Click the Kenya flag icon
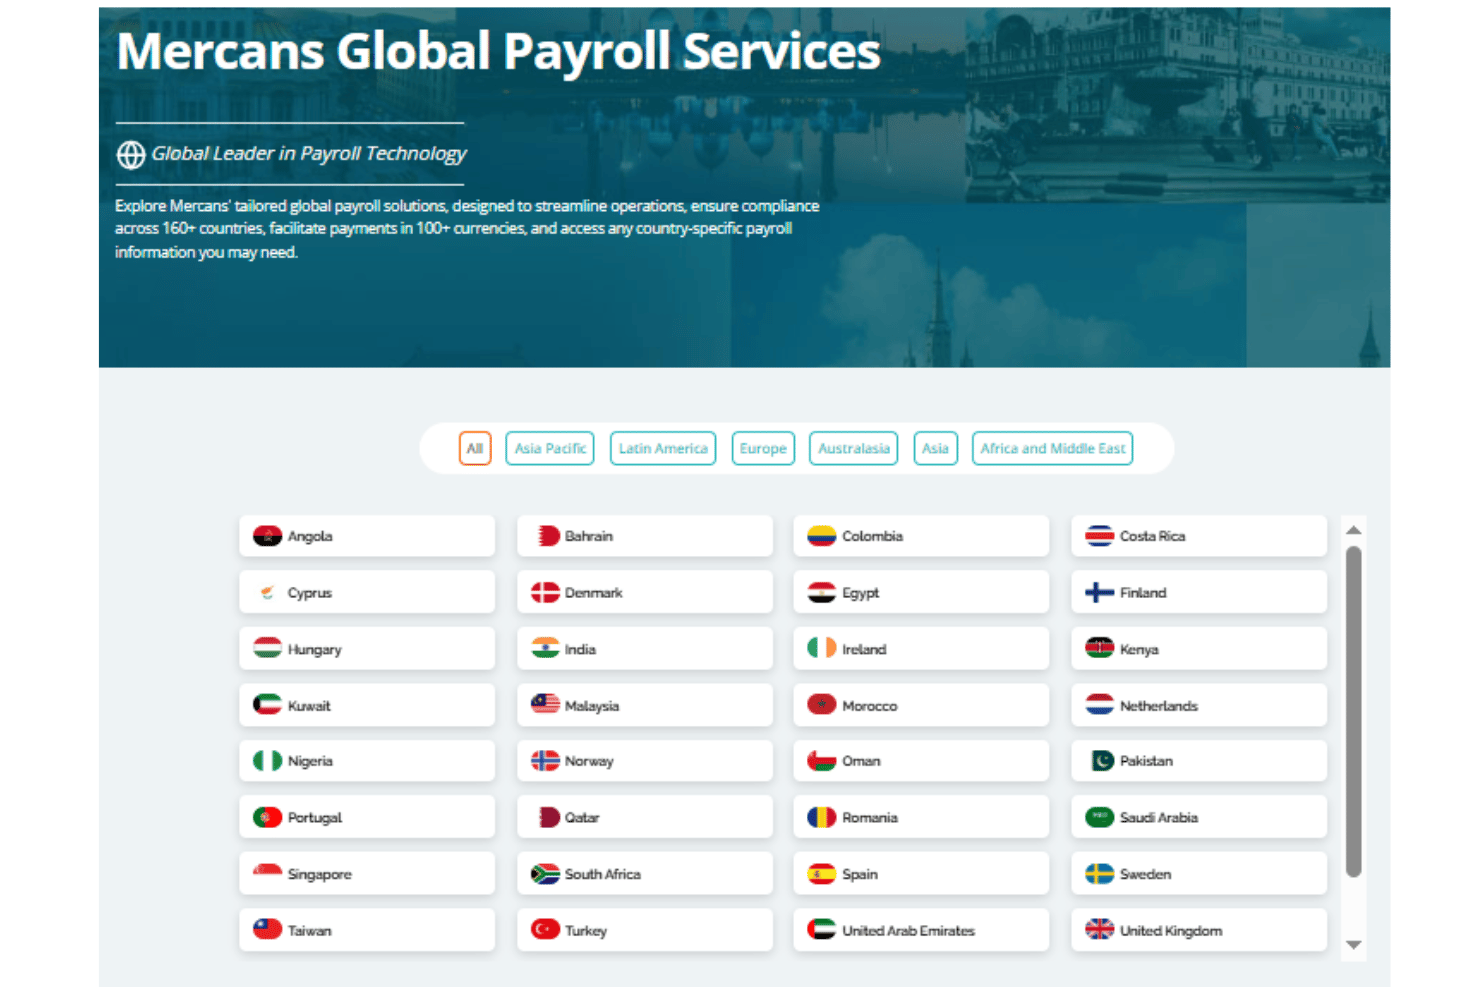The width and height of the screenshot is (1480, 987). point(1099,649)
